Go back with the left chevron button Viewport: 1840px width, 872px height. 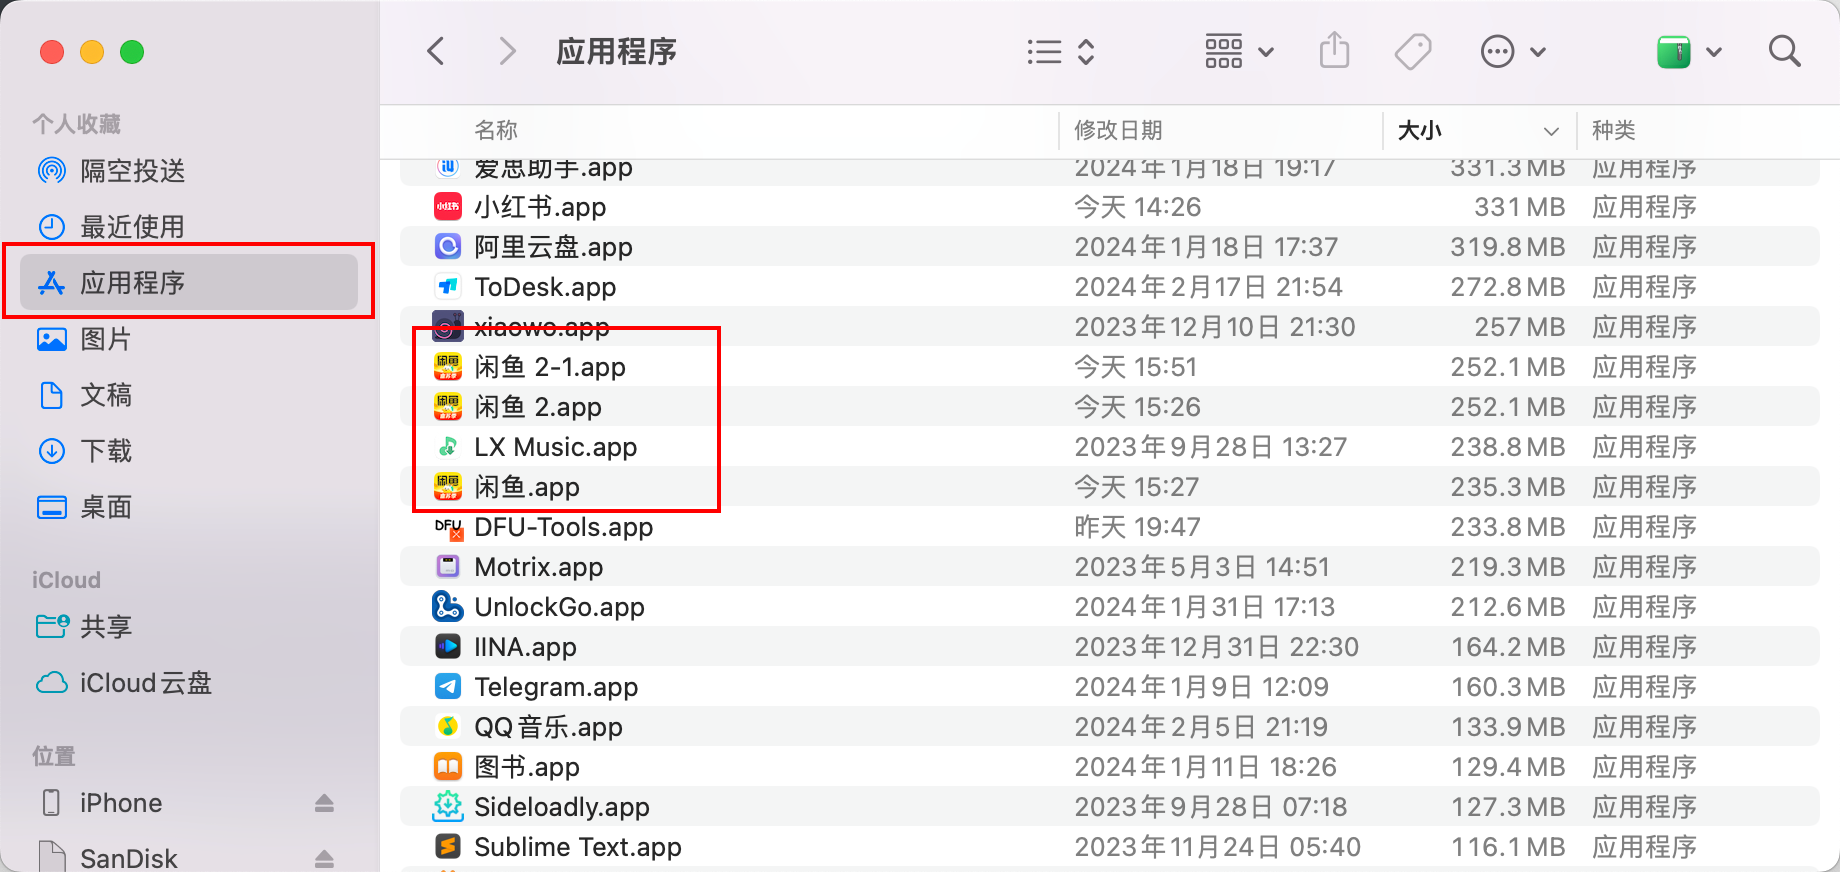(x=435, y=51)
